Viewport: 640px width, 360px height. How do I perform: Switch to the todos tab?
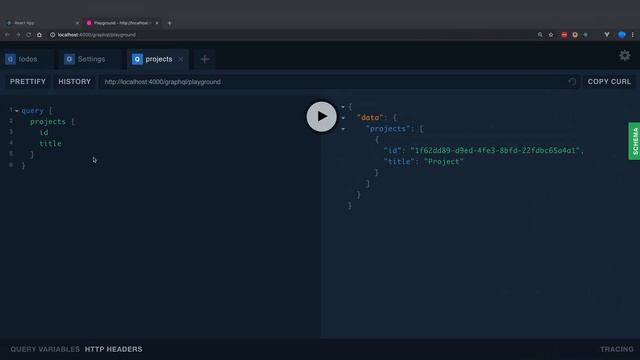click(x=27, y=59)
